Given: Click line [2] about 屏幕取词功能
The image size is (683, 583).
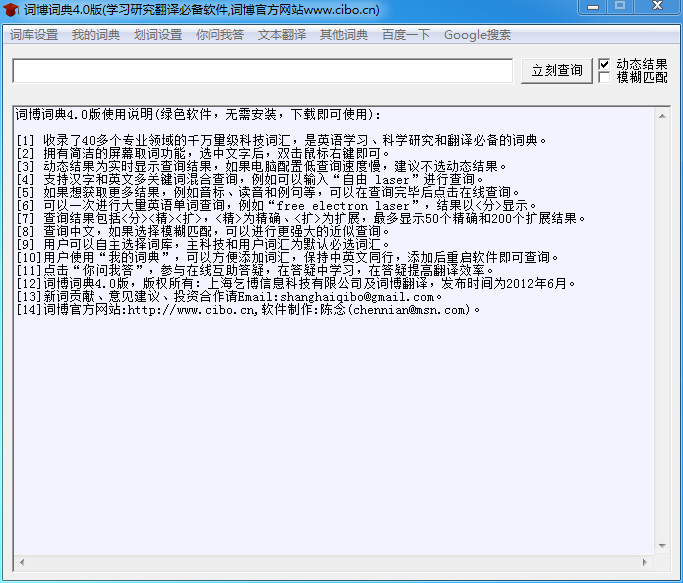Looking at the screenshot, I should tap(203, 154).
